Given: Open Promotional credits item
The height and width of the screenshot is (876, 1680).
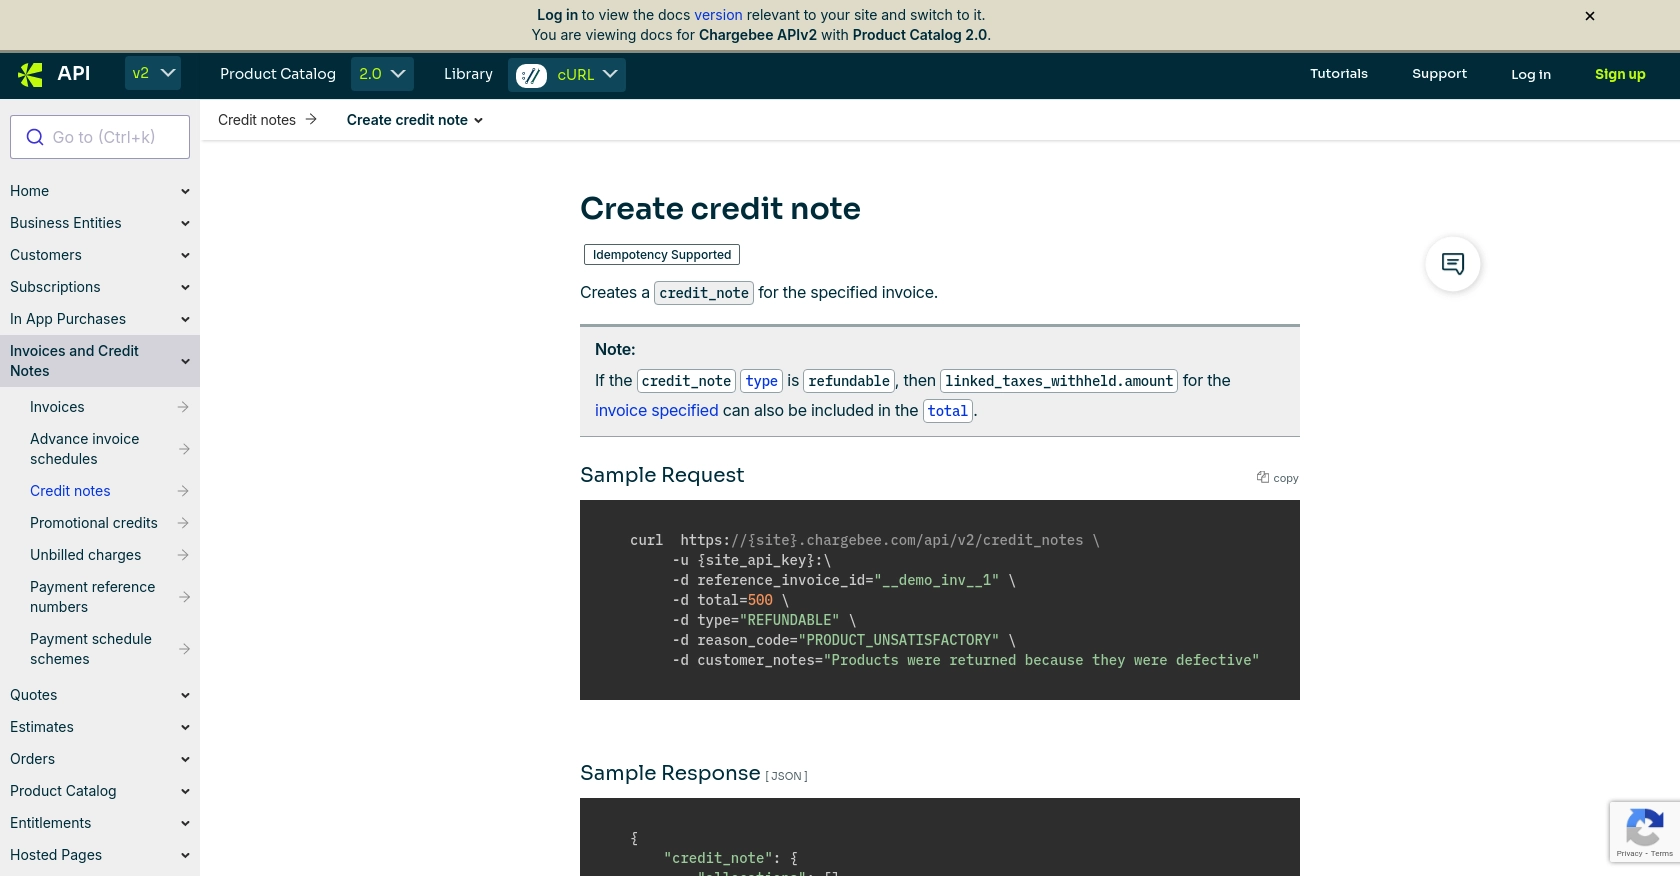Looking at the screenshot, I should coord(94,523).
